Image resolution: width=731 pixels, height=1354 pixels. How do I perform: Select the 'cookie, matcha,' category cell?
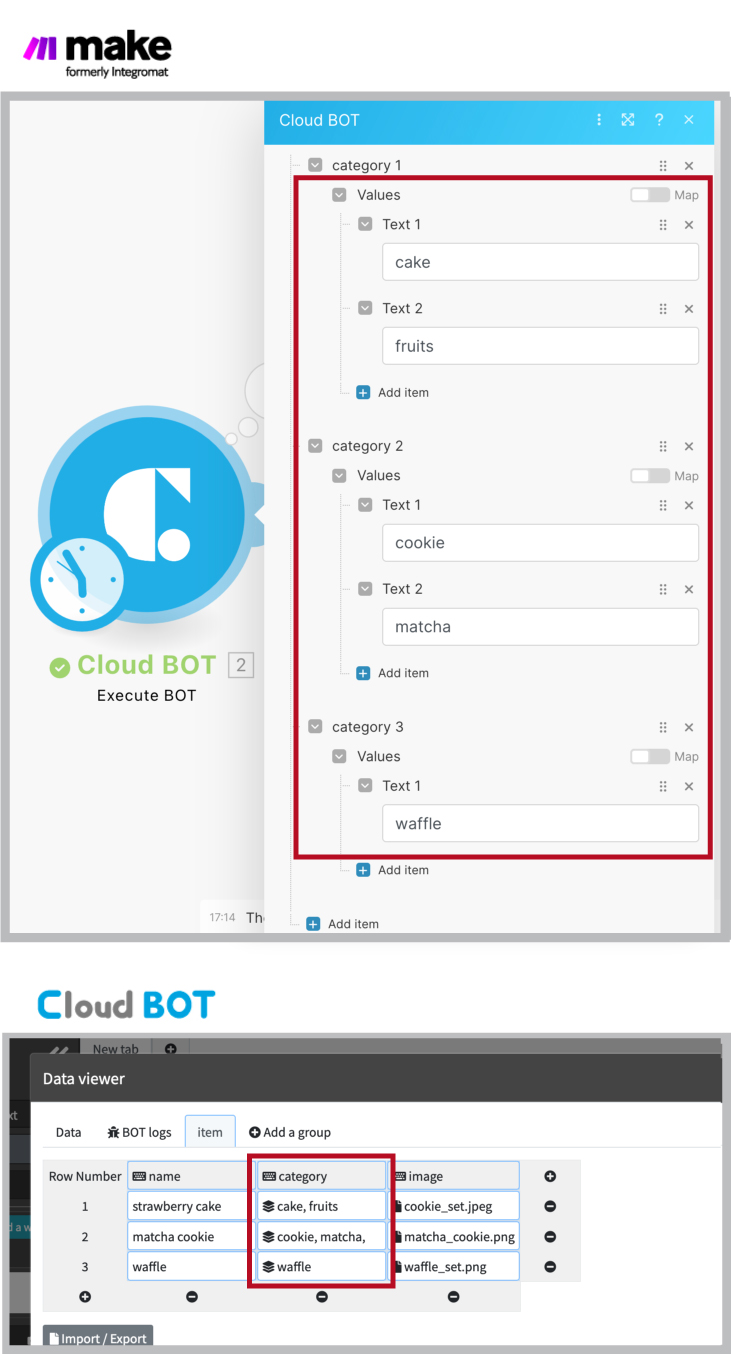point(322,1236)
